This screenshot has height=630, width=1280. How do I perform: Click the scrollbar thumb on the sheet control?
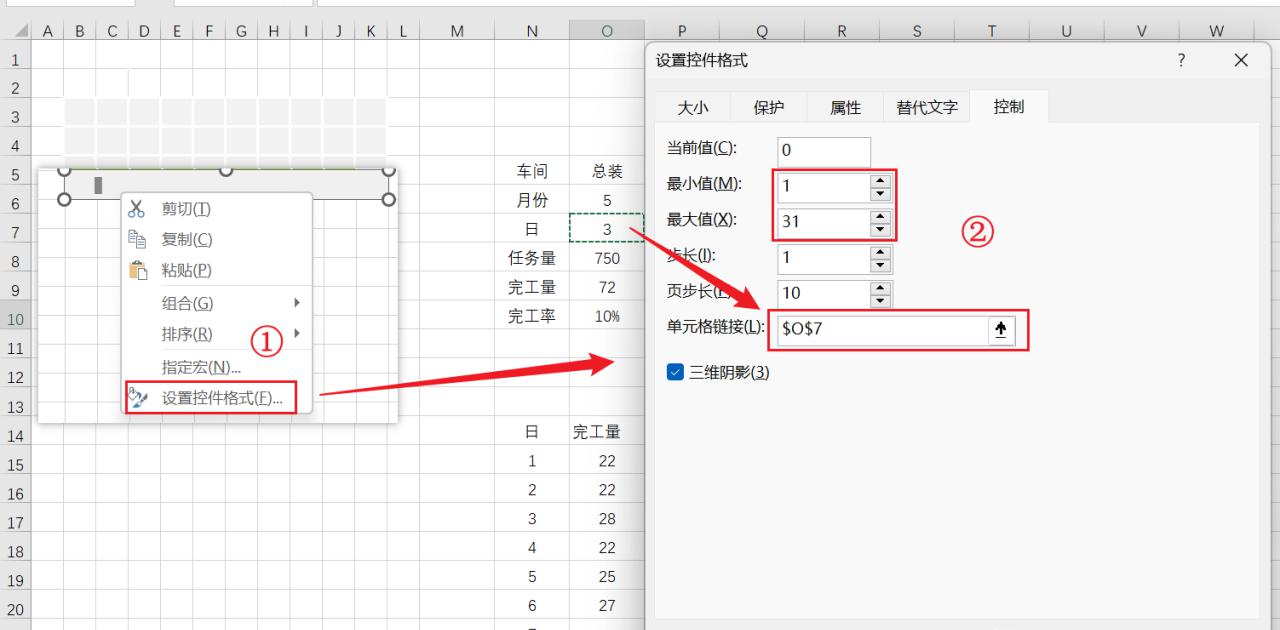pos(98,185)
